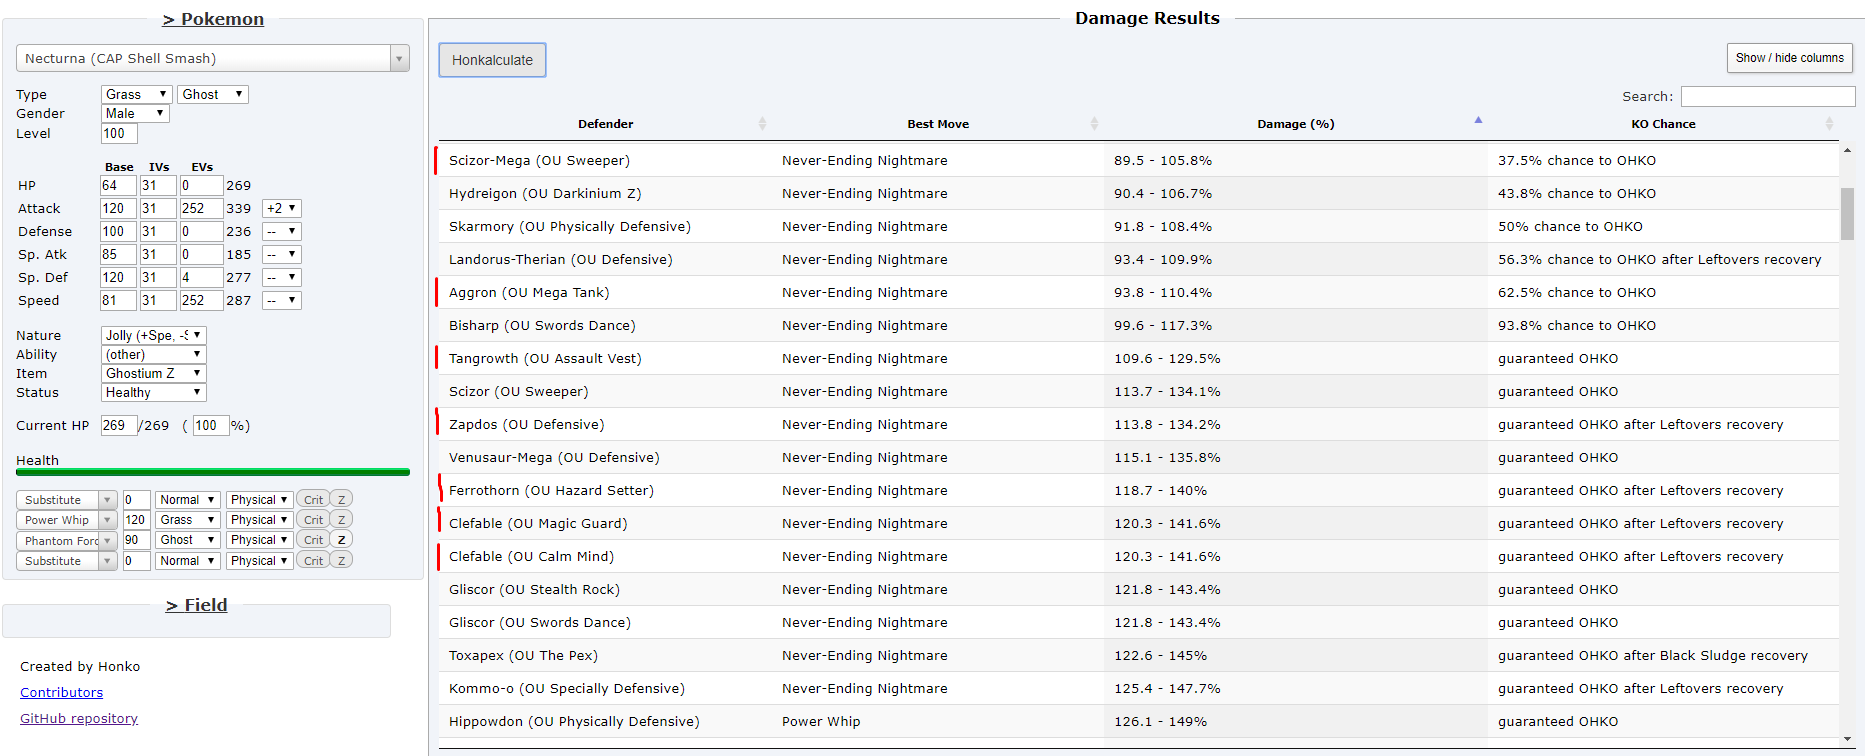The height and width of the screenshot is (756, 1865).
Task: Select the Kommo-o (OU Specially Defensive) row
Action: coord(1138,688)
